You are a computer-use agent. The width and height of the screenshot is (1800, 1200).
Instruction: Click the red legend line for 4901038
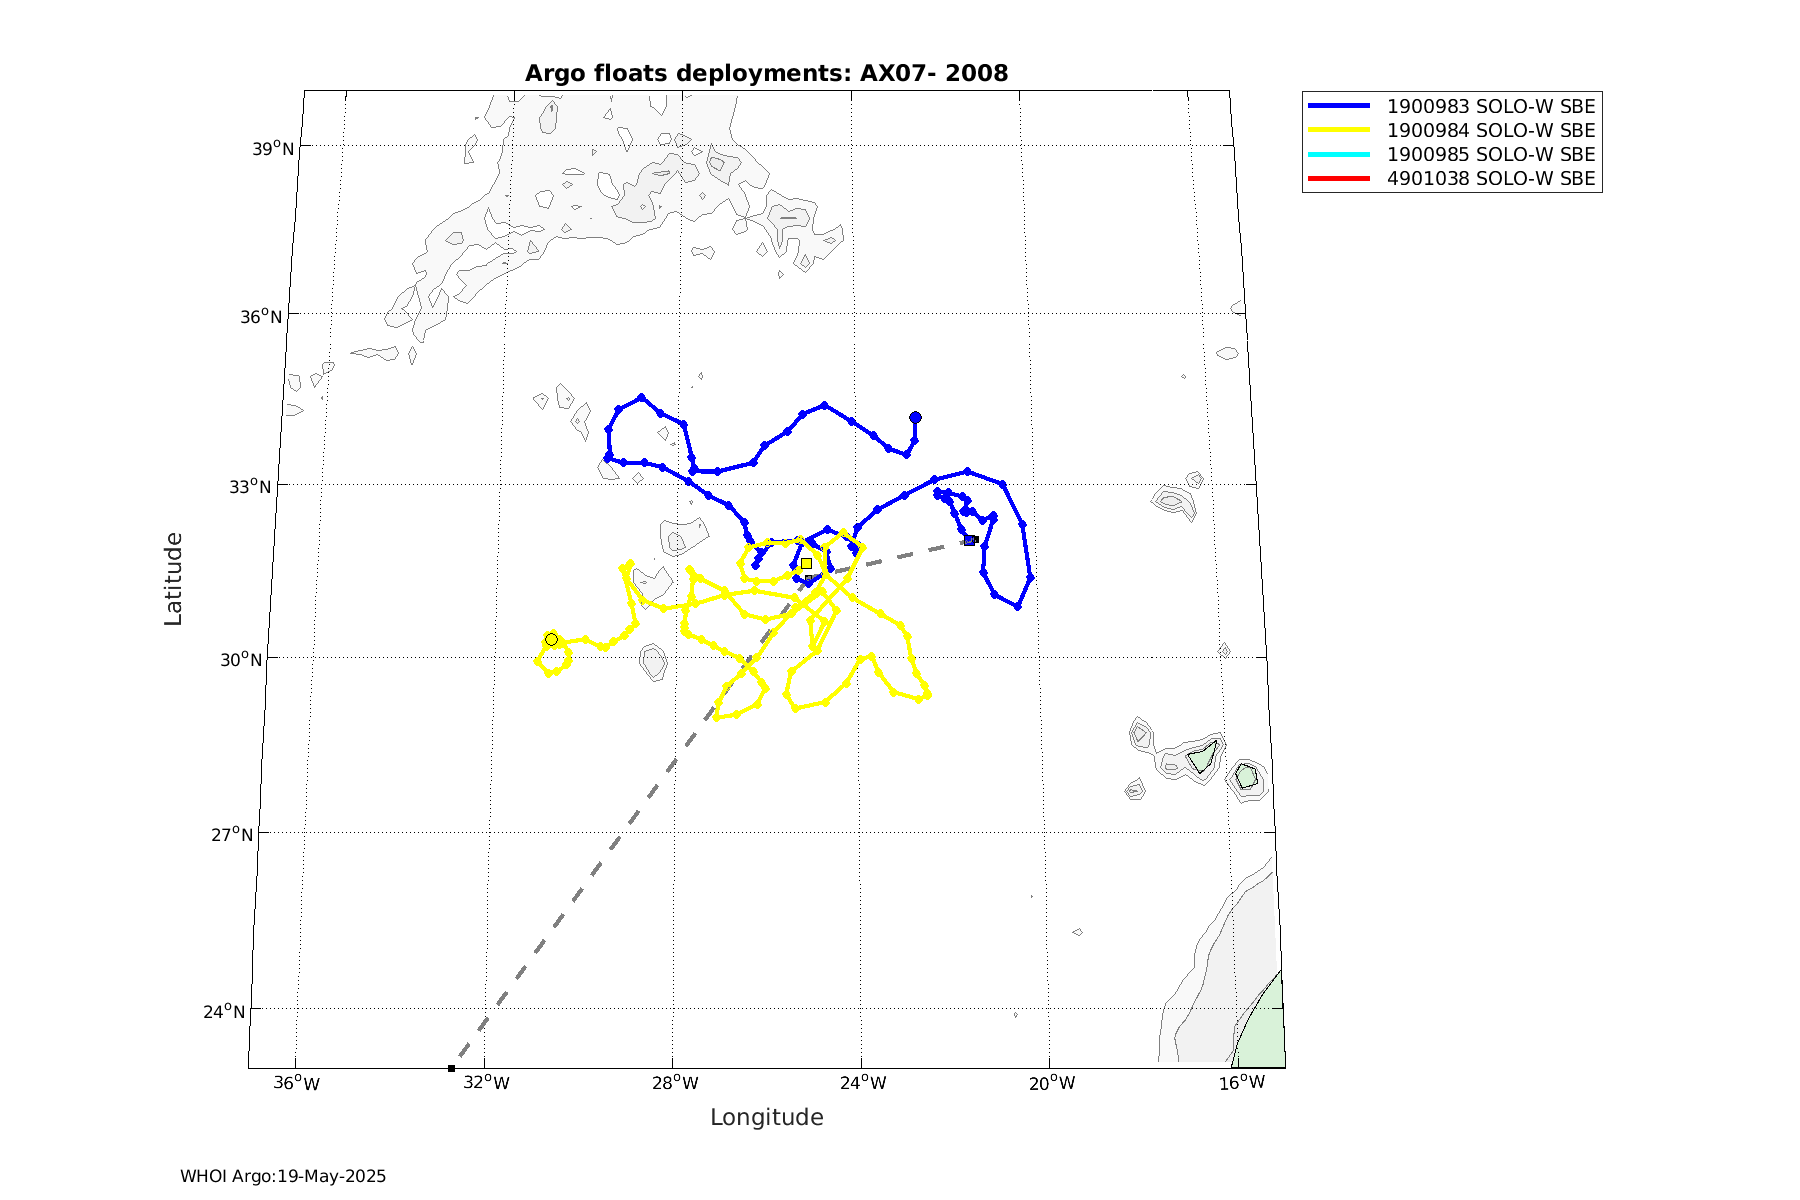1339,178
